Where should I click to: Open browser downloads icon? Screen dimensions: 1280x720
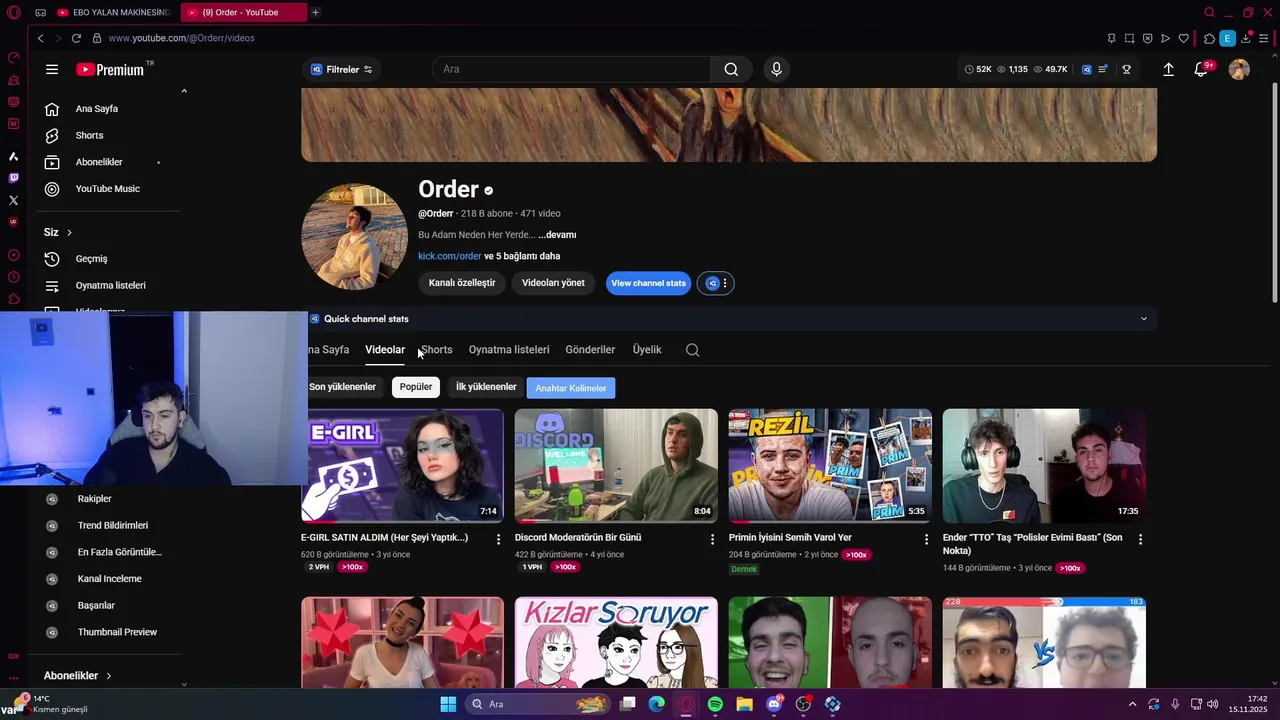point(1246,38)
